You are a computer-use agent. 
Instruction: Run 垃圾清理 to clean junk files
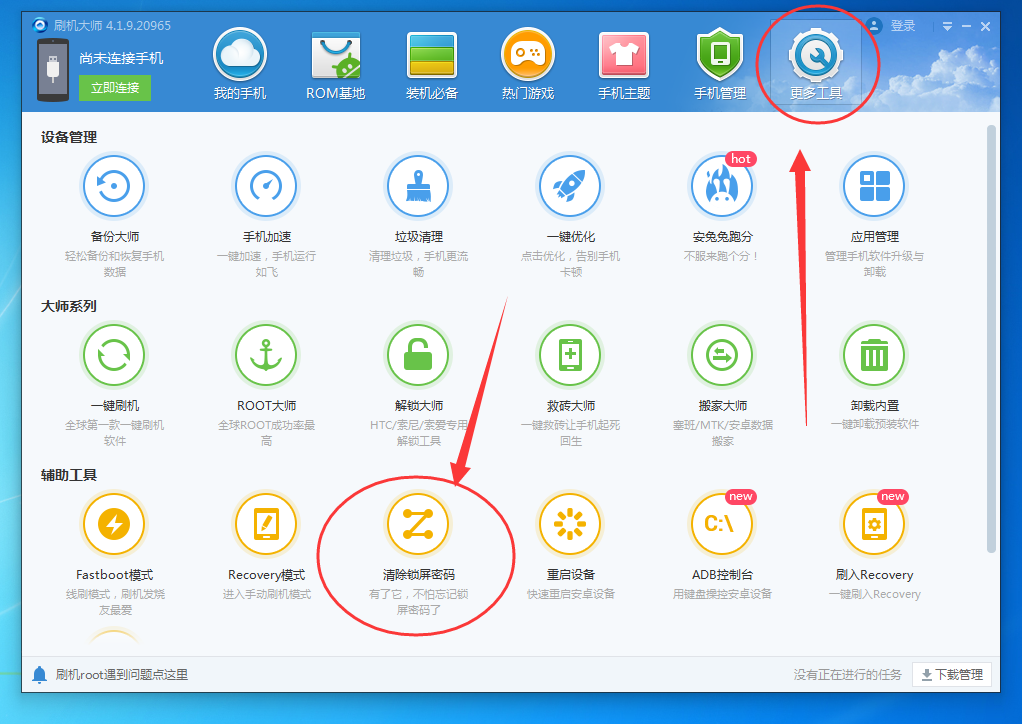(417, 185)
